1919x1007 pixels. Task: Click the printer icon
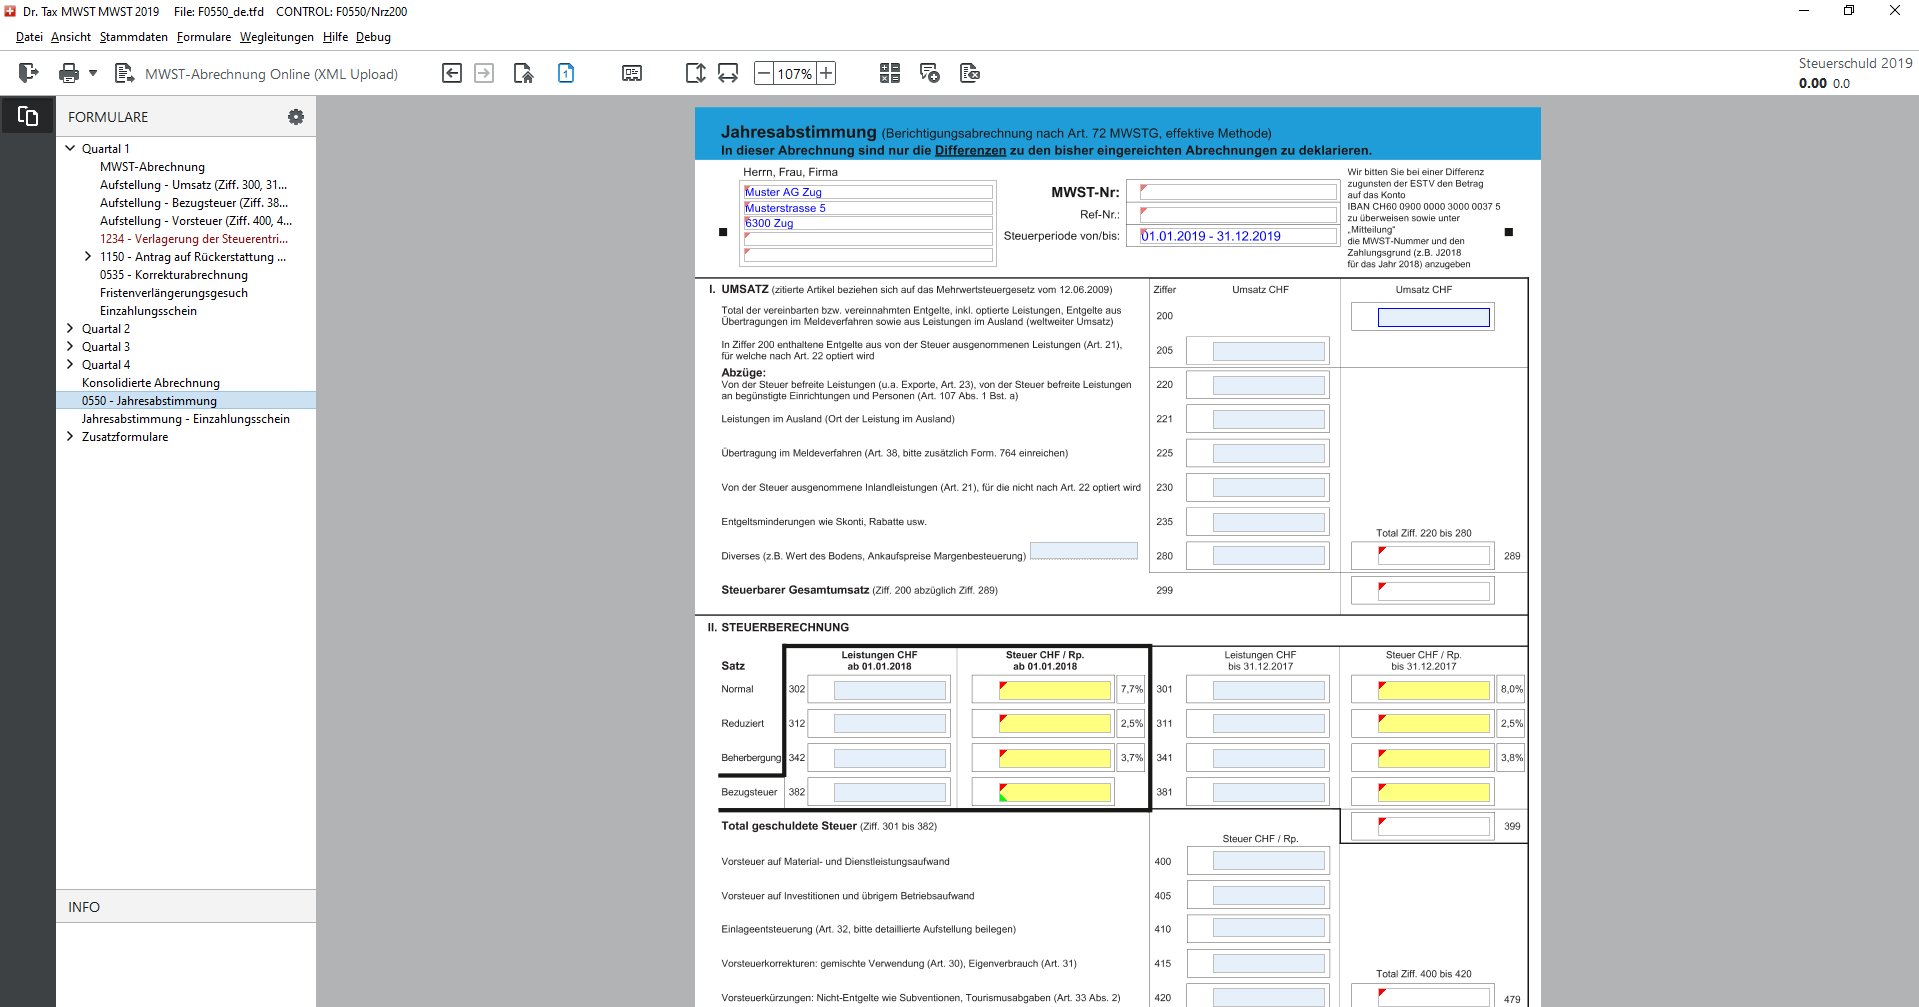click(x=69, y=73)
